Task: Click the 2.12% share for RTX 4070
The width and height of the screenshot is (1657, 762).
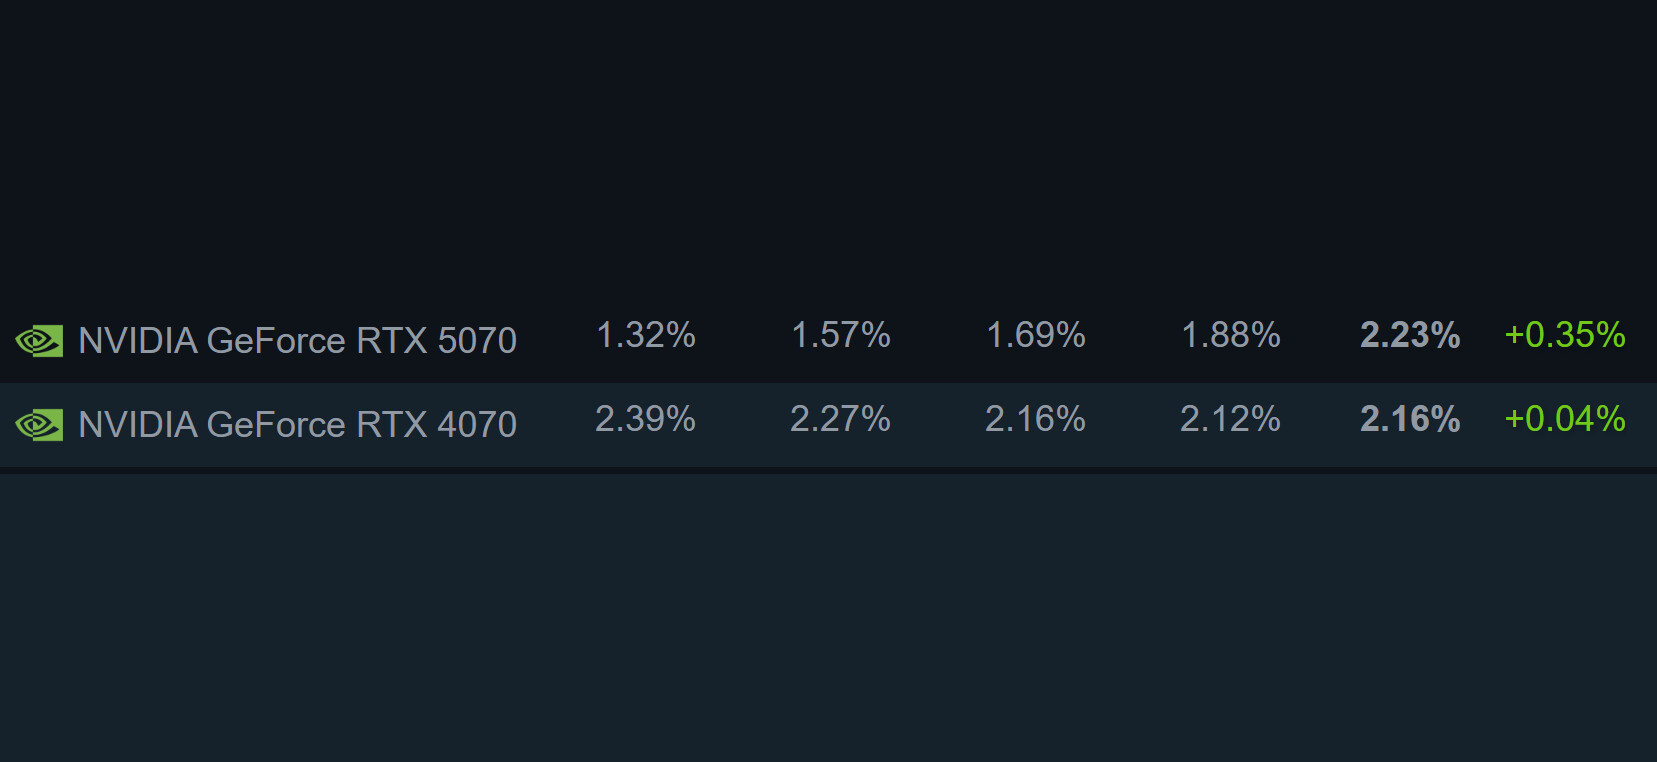Action: tap(1230, 419)
